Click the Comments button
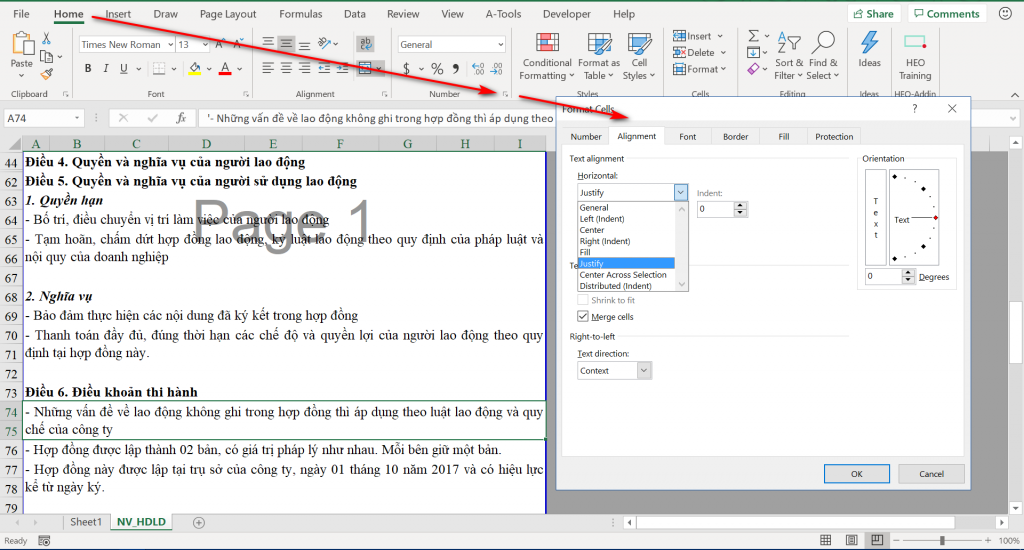1024x550 pixels. 946,14
